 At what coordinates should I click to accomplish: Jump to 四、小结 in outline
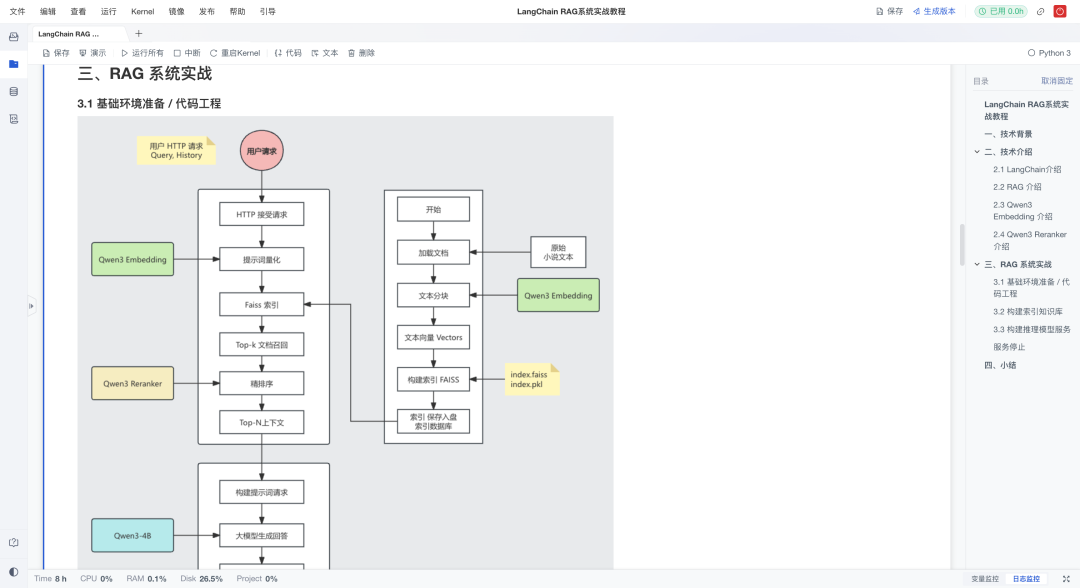(1000, 366)
